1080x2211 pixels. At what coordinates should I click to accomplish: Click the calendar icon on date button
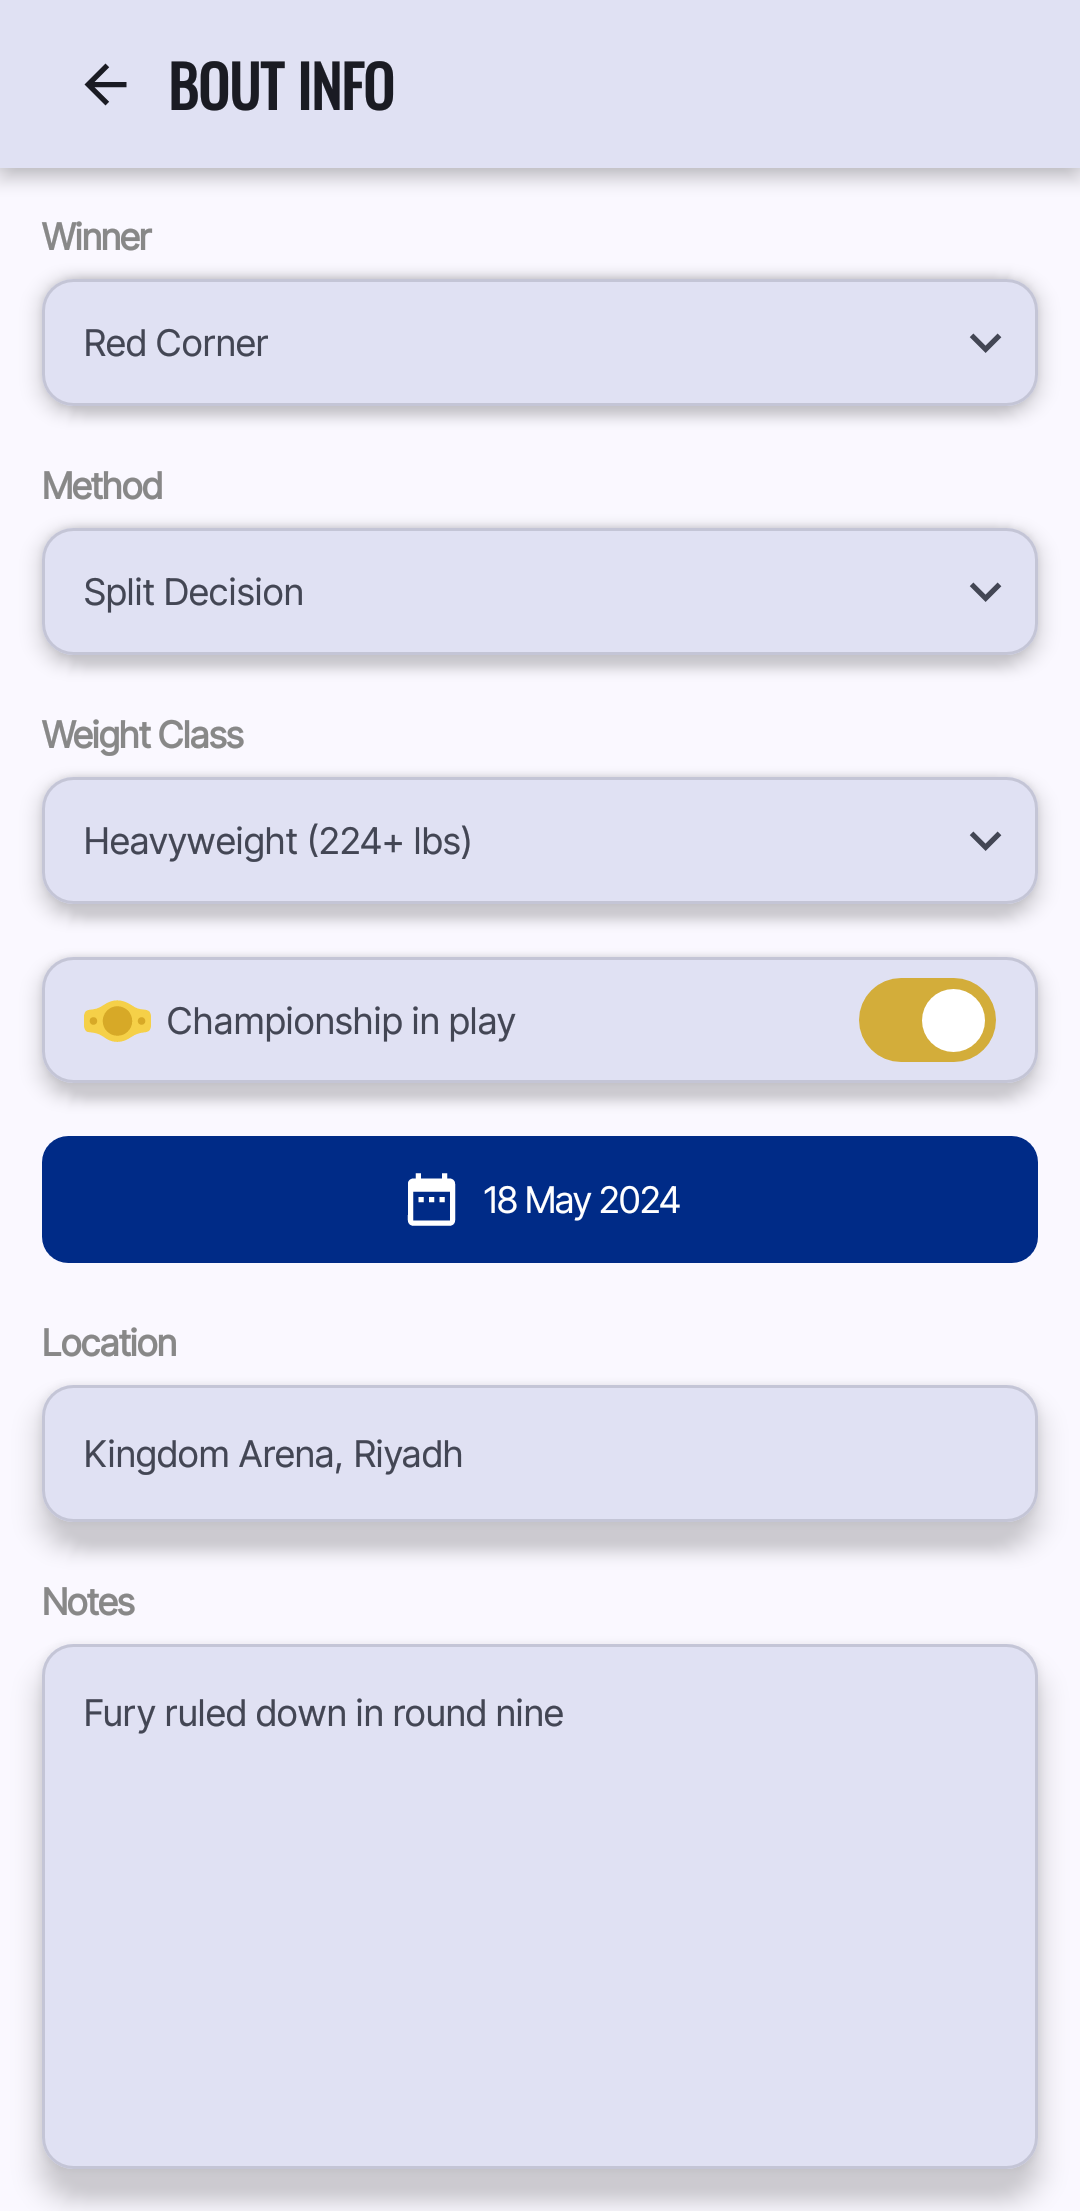[x=431, y=1199]
